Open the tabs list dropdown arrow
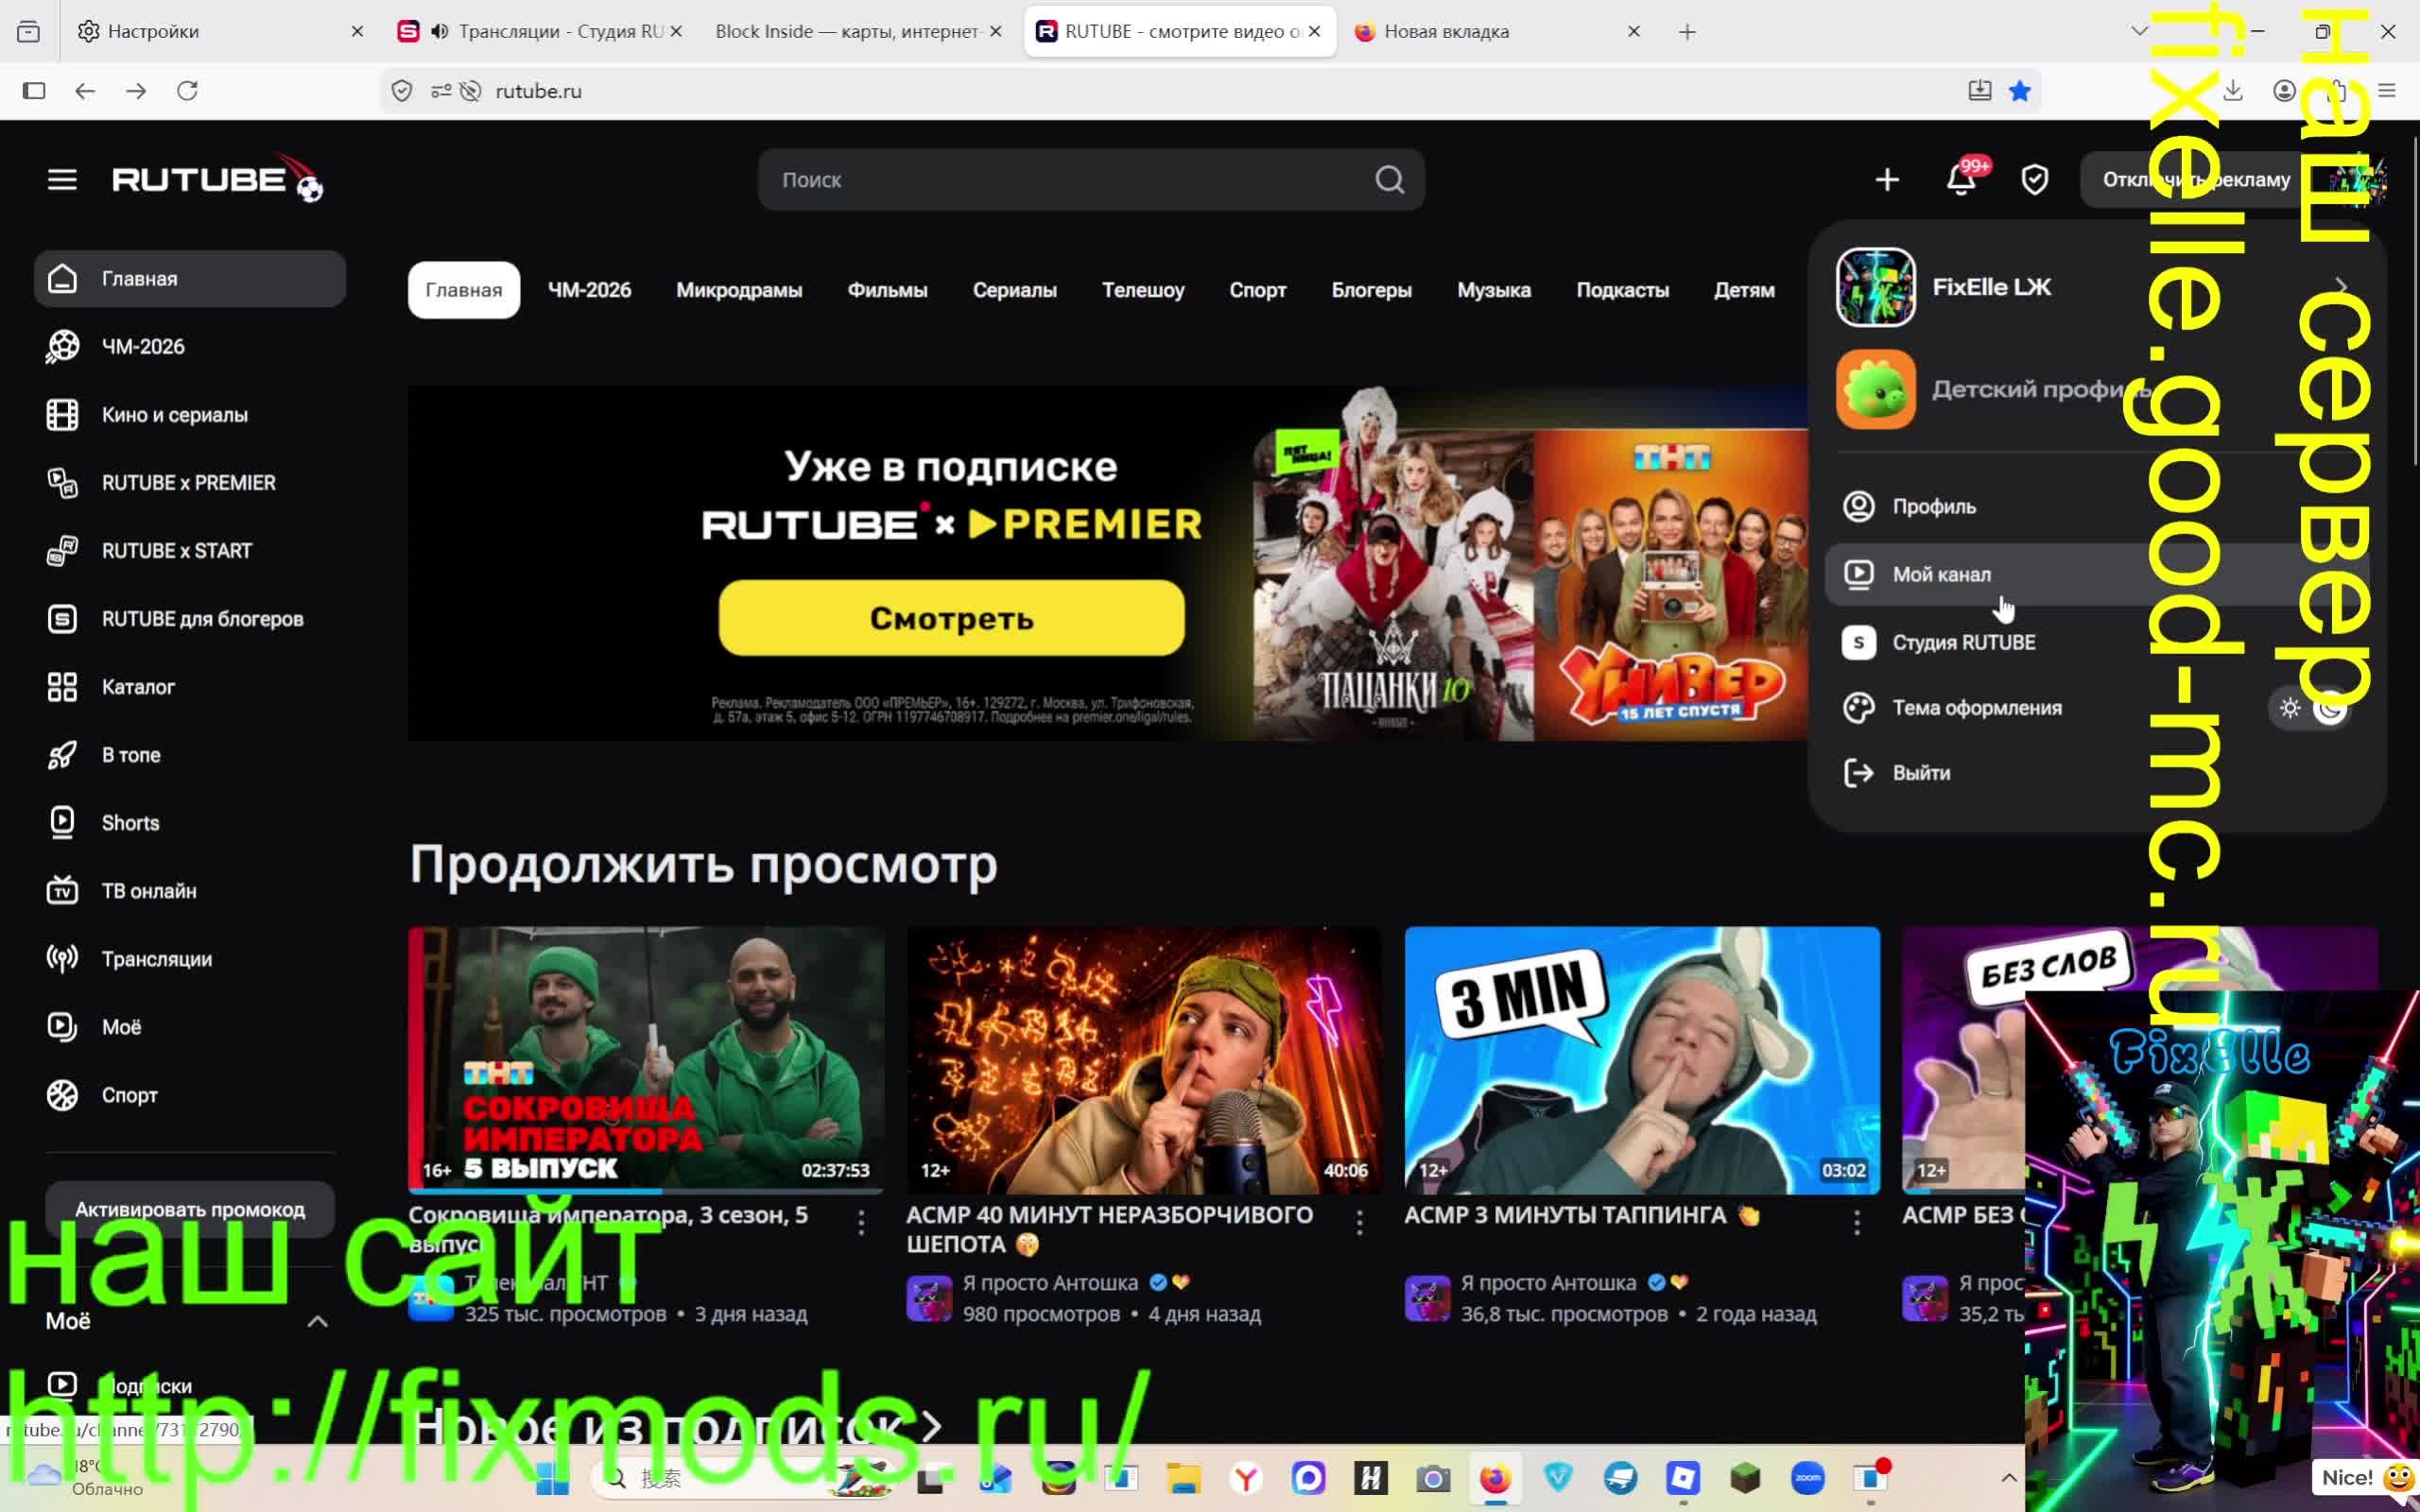2420x1512 pixels. tap(2139, 31)
